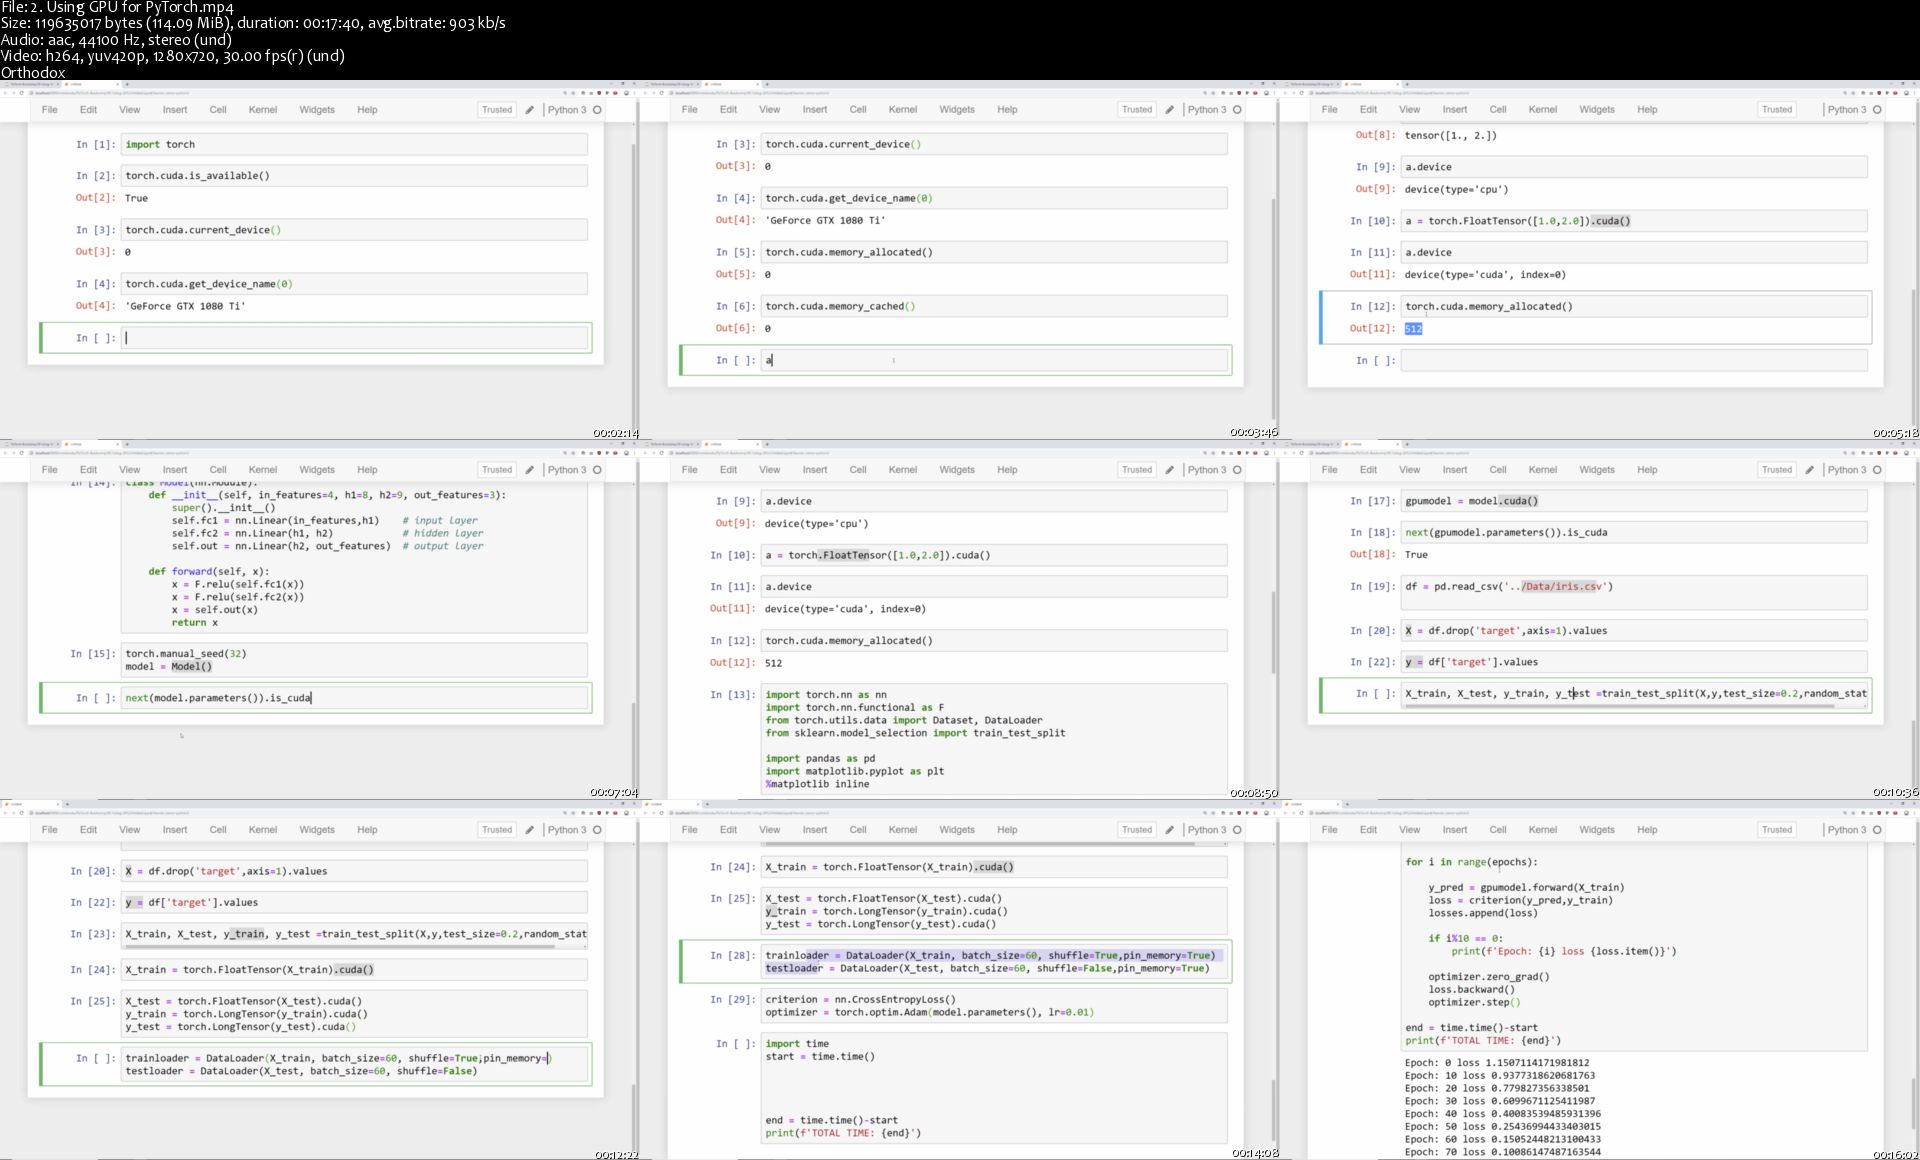Click the Trusted button in the 00:05:18 thumbnail
The image size is (1920, 1160).
coord(1777,110)
